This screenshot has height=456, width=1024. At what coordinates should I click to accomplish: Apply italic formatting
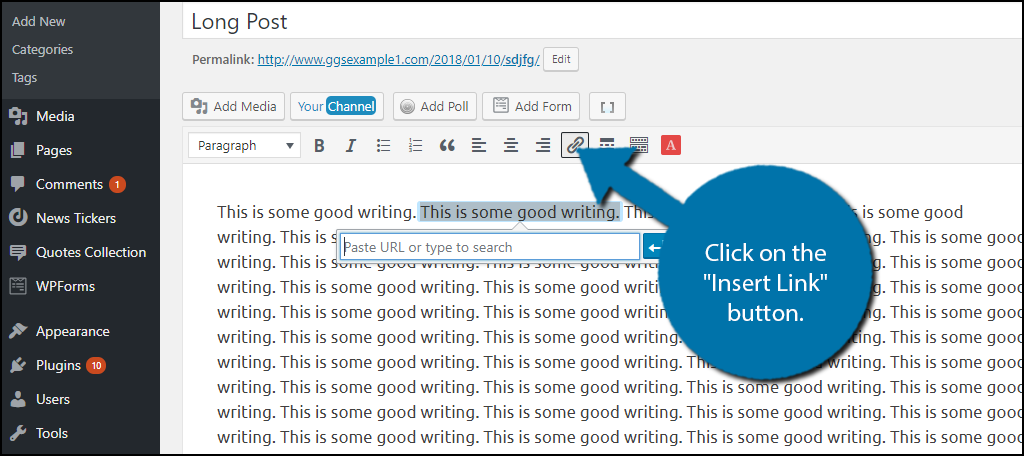(x=350, y=146)
